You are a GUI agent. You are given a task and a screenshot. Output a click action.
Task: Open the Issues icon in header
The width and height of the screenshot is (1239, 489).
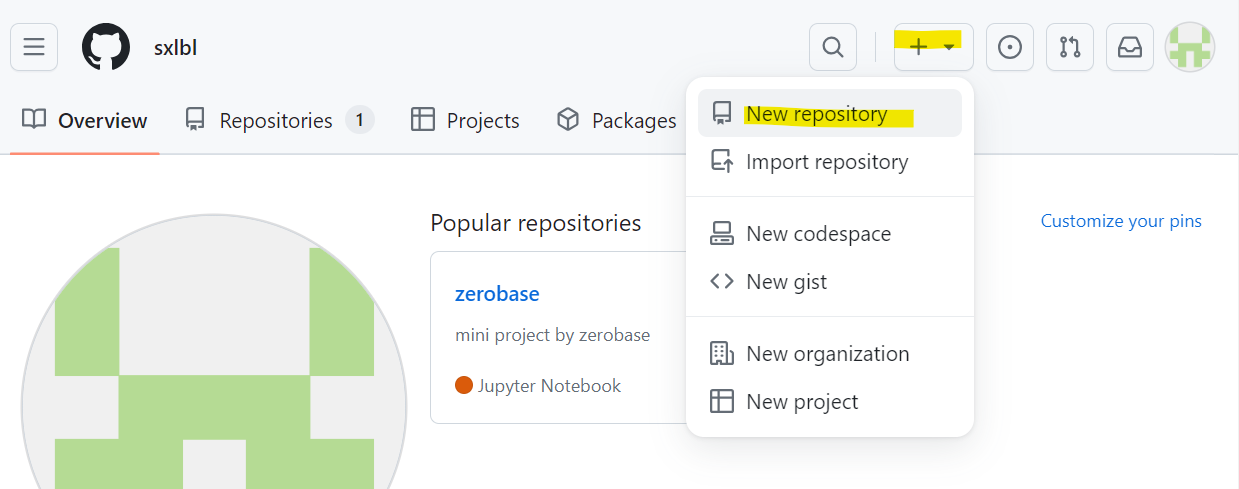(1010, 47)
